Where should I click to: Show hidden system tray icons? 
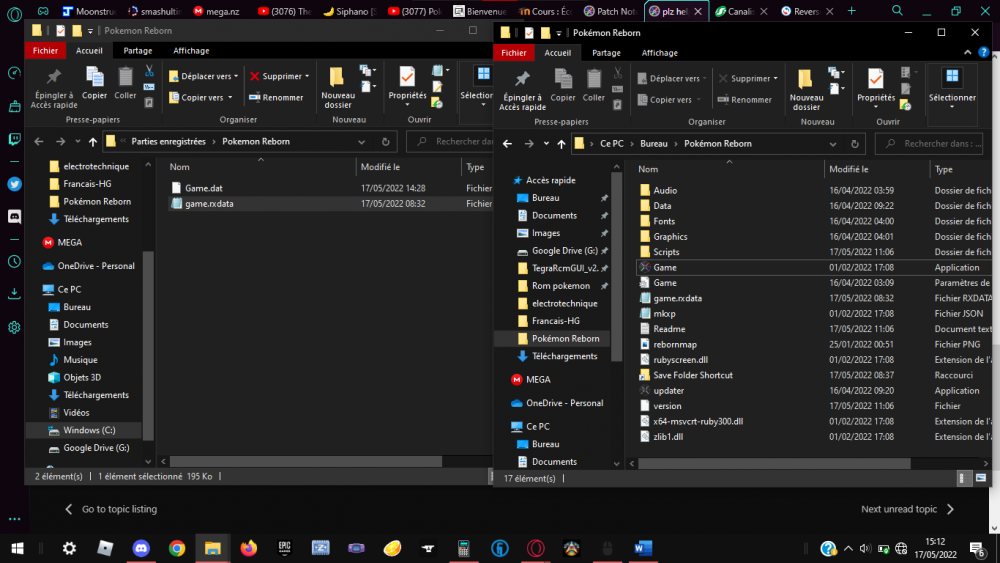pos(848,548)
